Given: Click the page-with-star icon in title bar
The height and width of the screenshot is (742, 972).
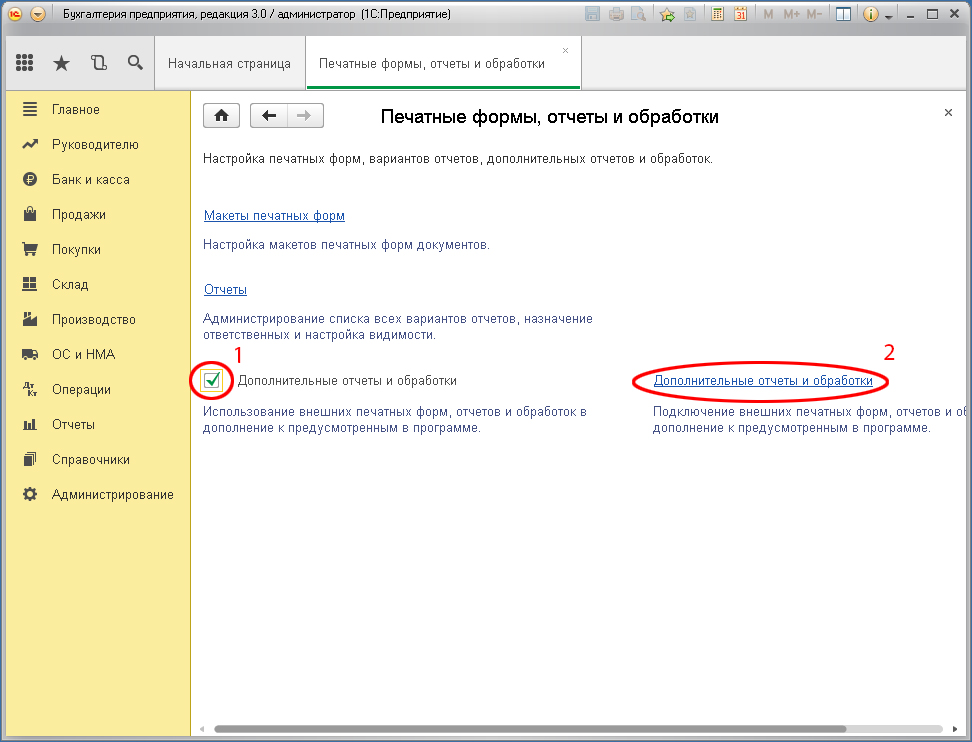Looking at the screenshot, I should point(689,14).
